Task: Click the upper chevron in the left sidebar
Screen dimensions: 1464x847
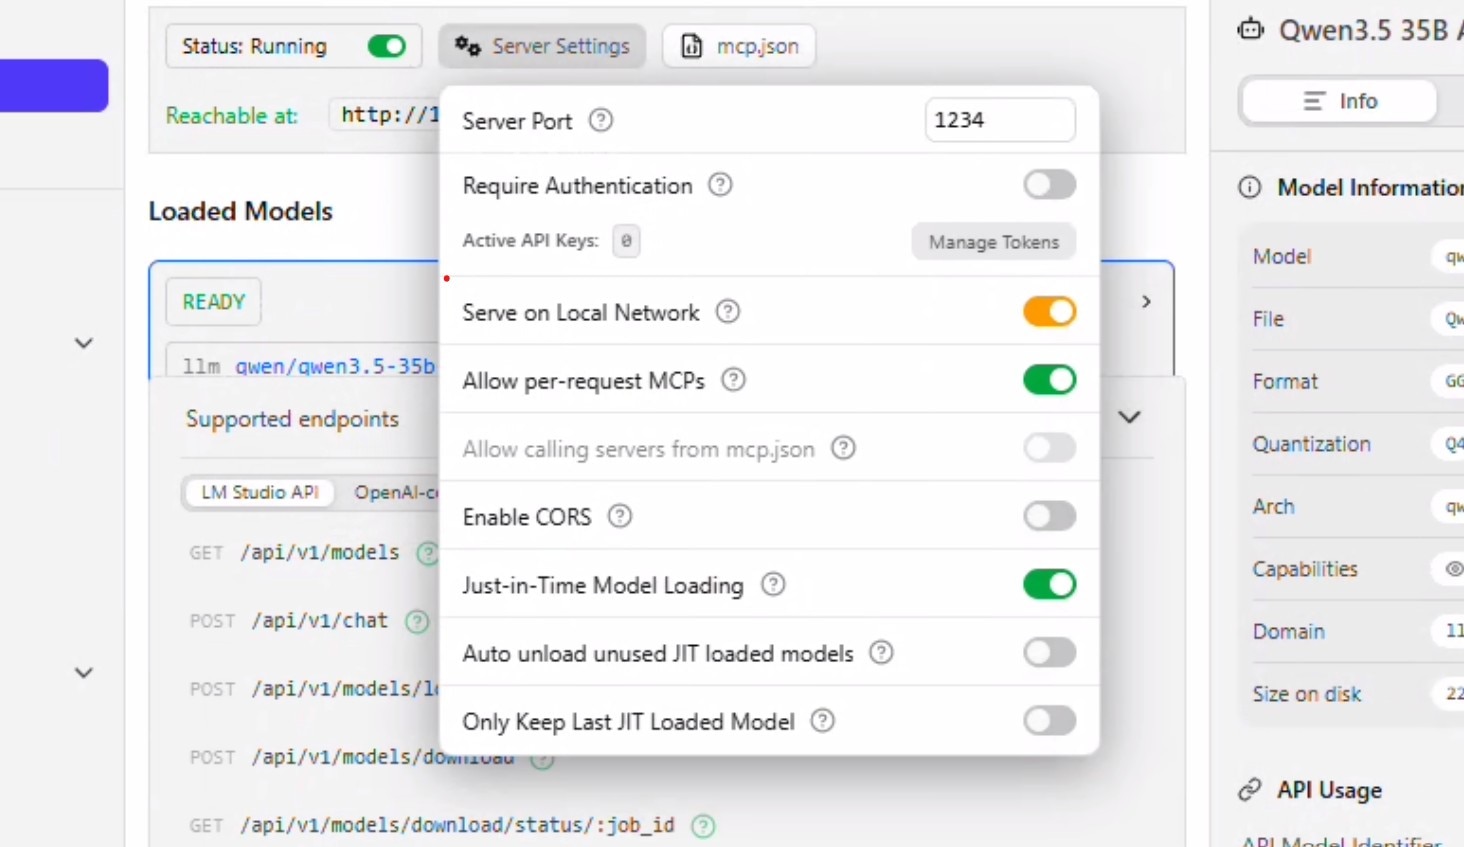Action: click(x=83, y=343)
